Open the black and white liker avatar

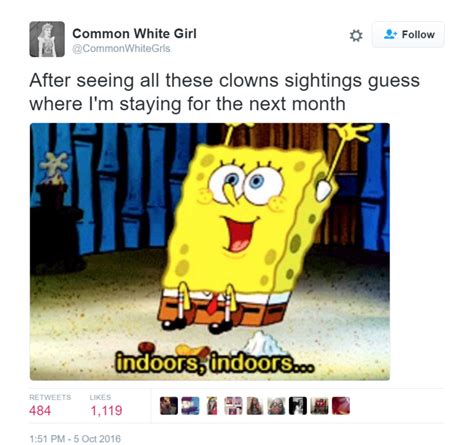click(298, 406)
